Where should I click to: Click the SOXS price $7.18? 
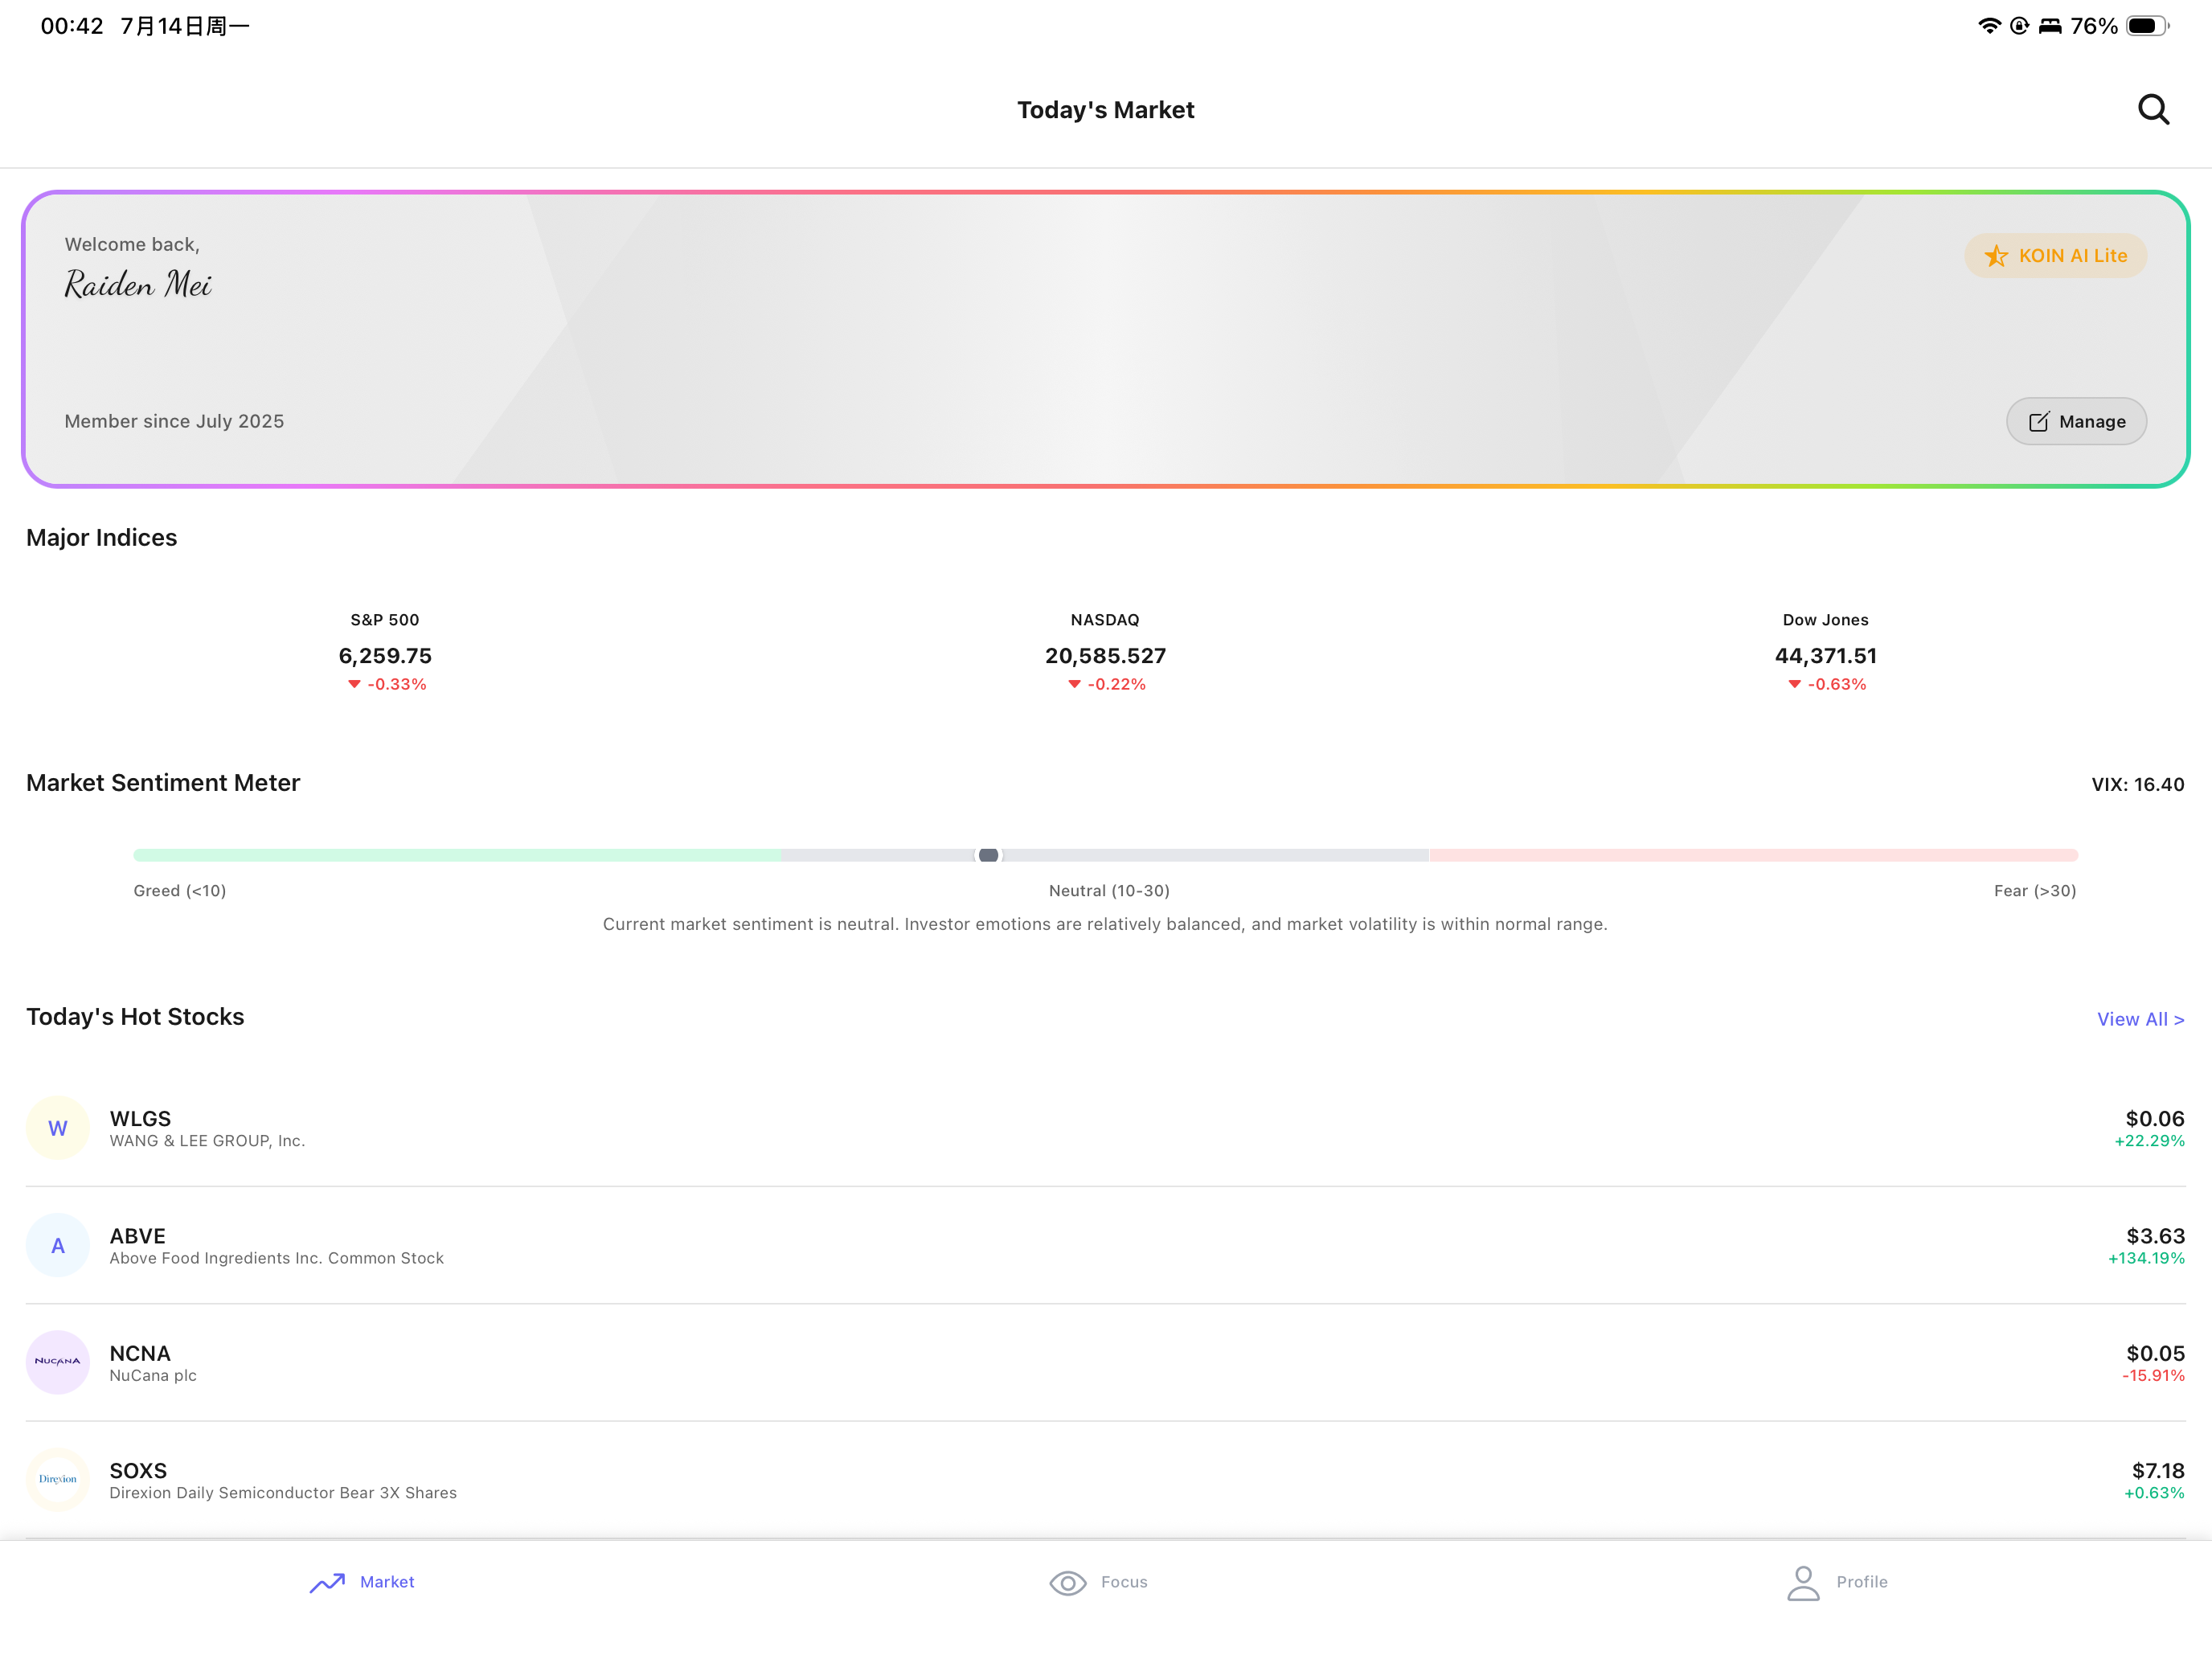click(2157, 1470)
